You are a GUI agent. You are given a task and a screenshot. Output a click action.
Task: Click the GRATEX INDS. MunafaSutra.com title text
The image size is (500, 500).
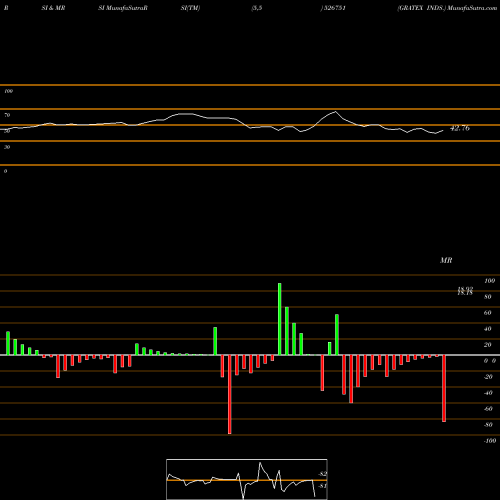click(x=447, y=8)
